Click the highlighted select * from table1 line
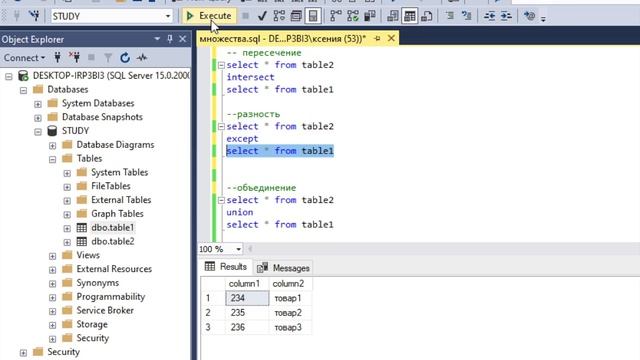The width and height of the screenshot is (640, 360). click(280, 151)
